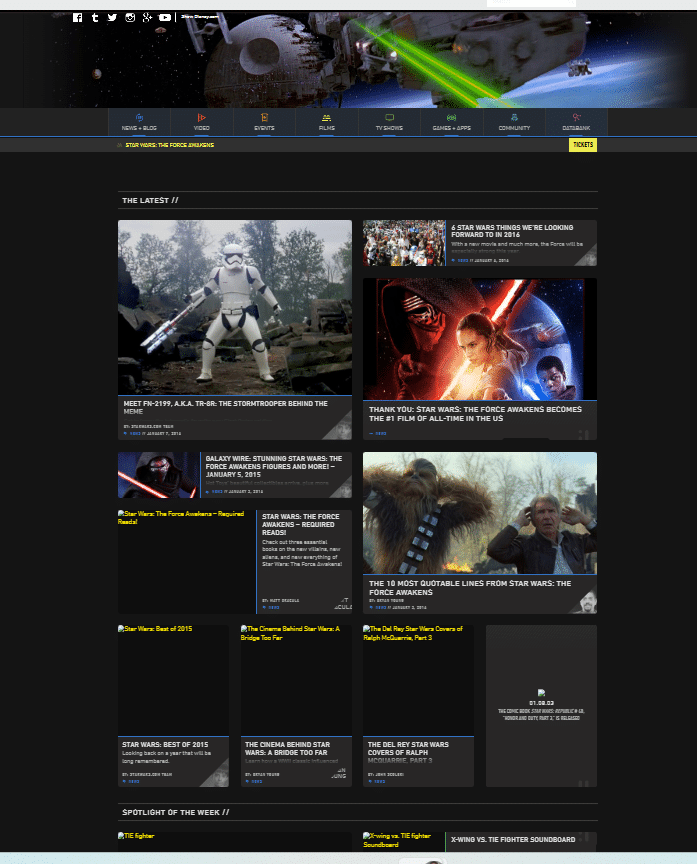Image resolution: width=697 pixels, height=864 pixels.
Task: Click the Instagram camera icon
Action: (129, 17)
